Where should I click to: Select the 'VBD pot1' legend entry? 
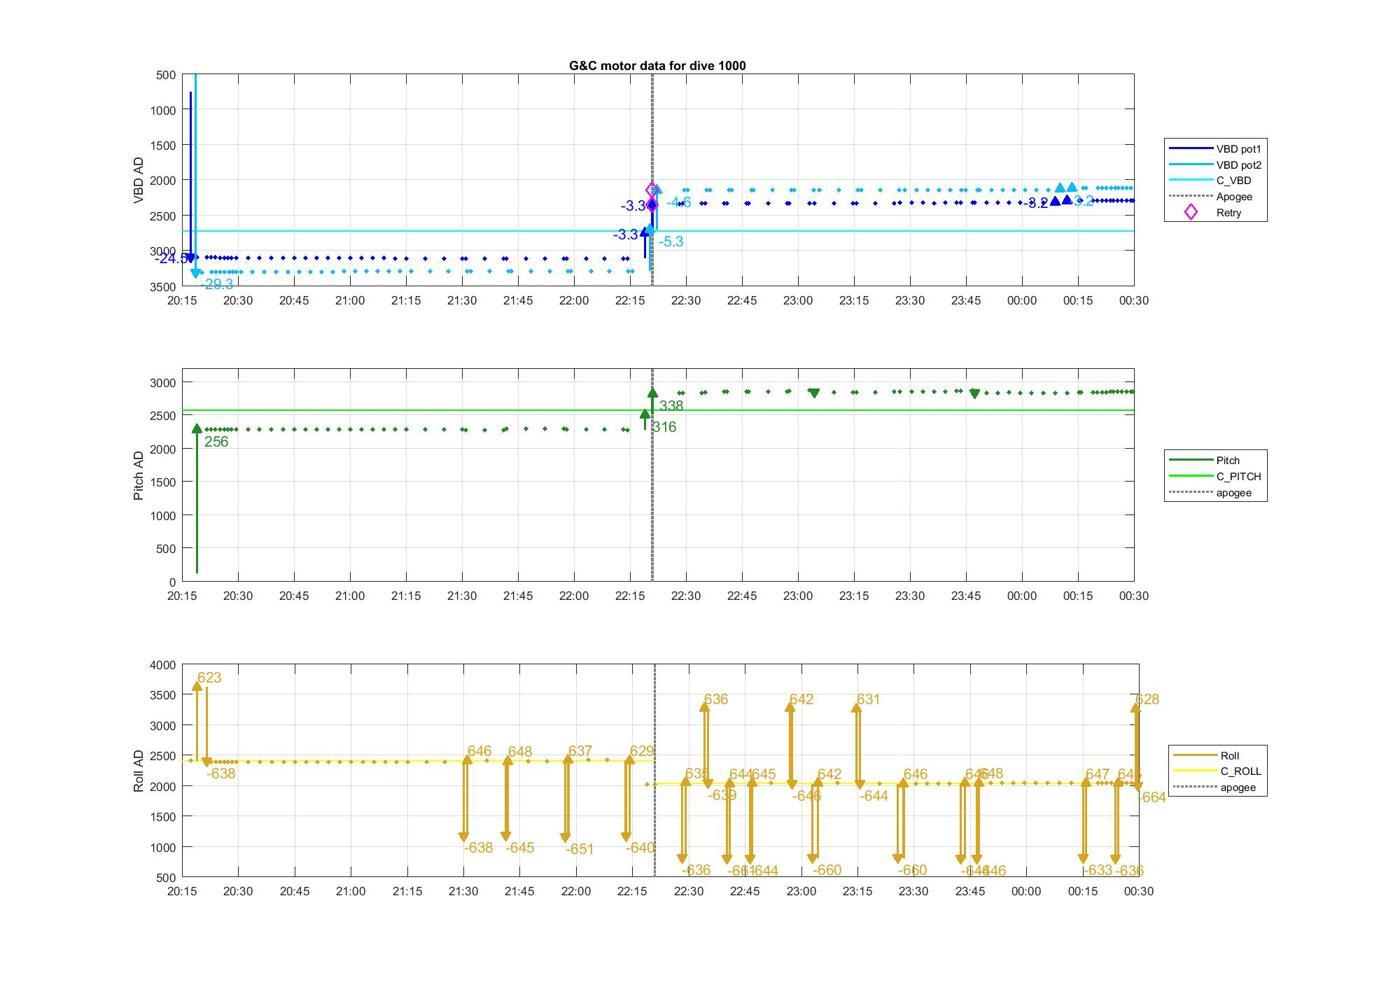[x=1216, y=149]
